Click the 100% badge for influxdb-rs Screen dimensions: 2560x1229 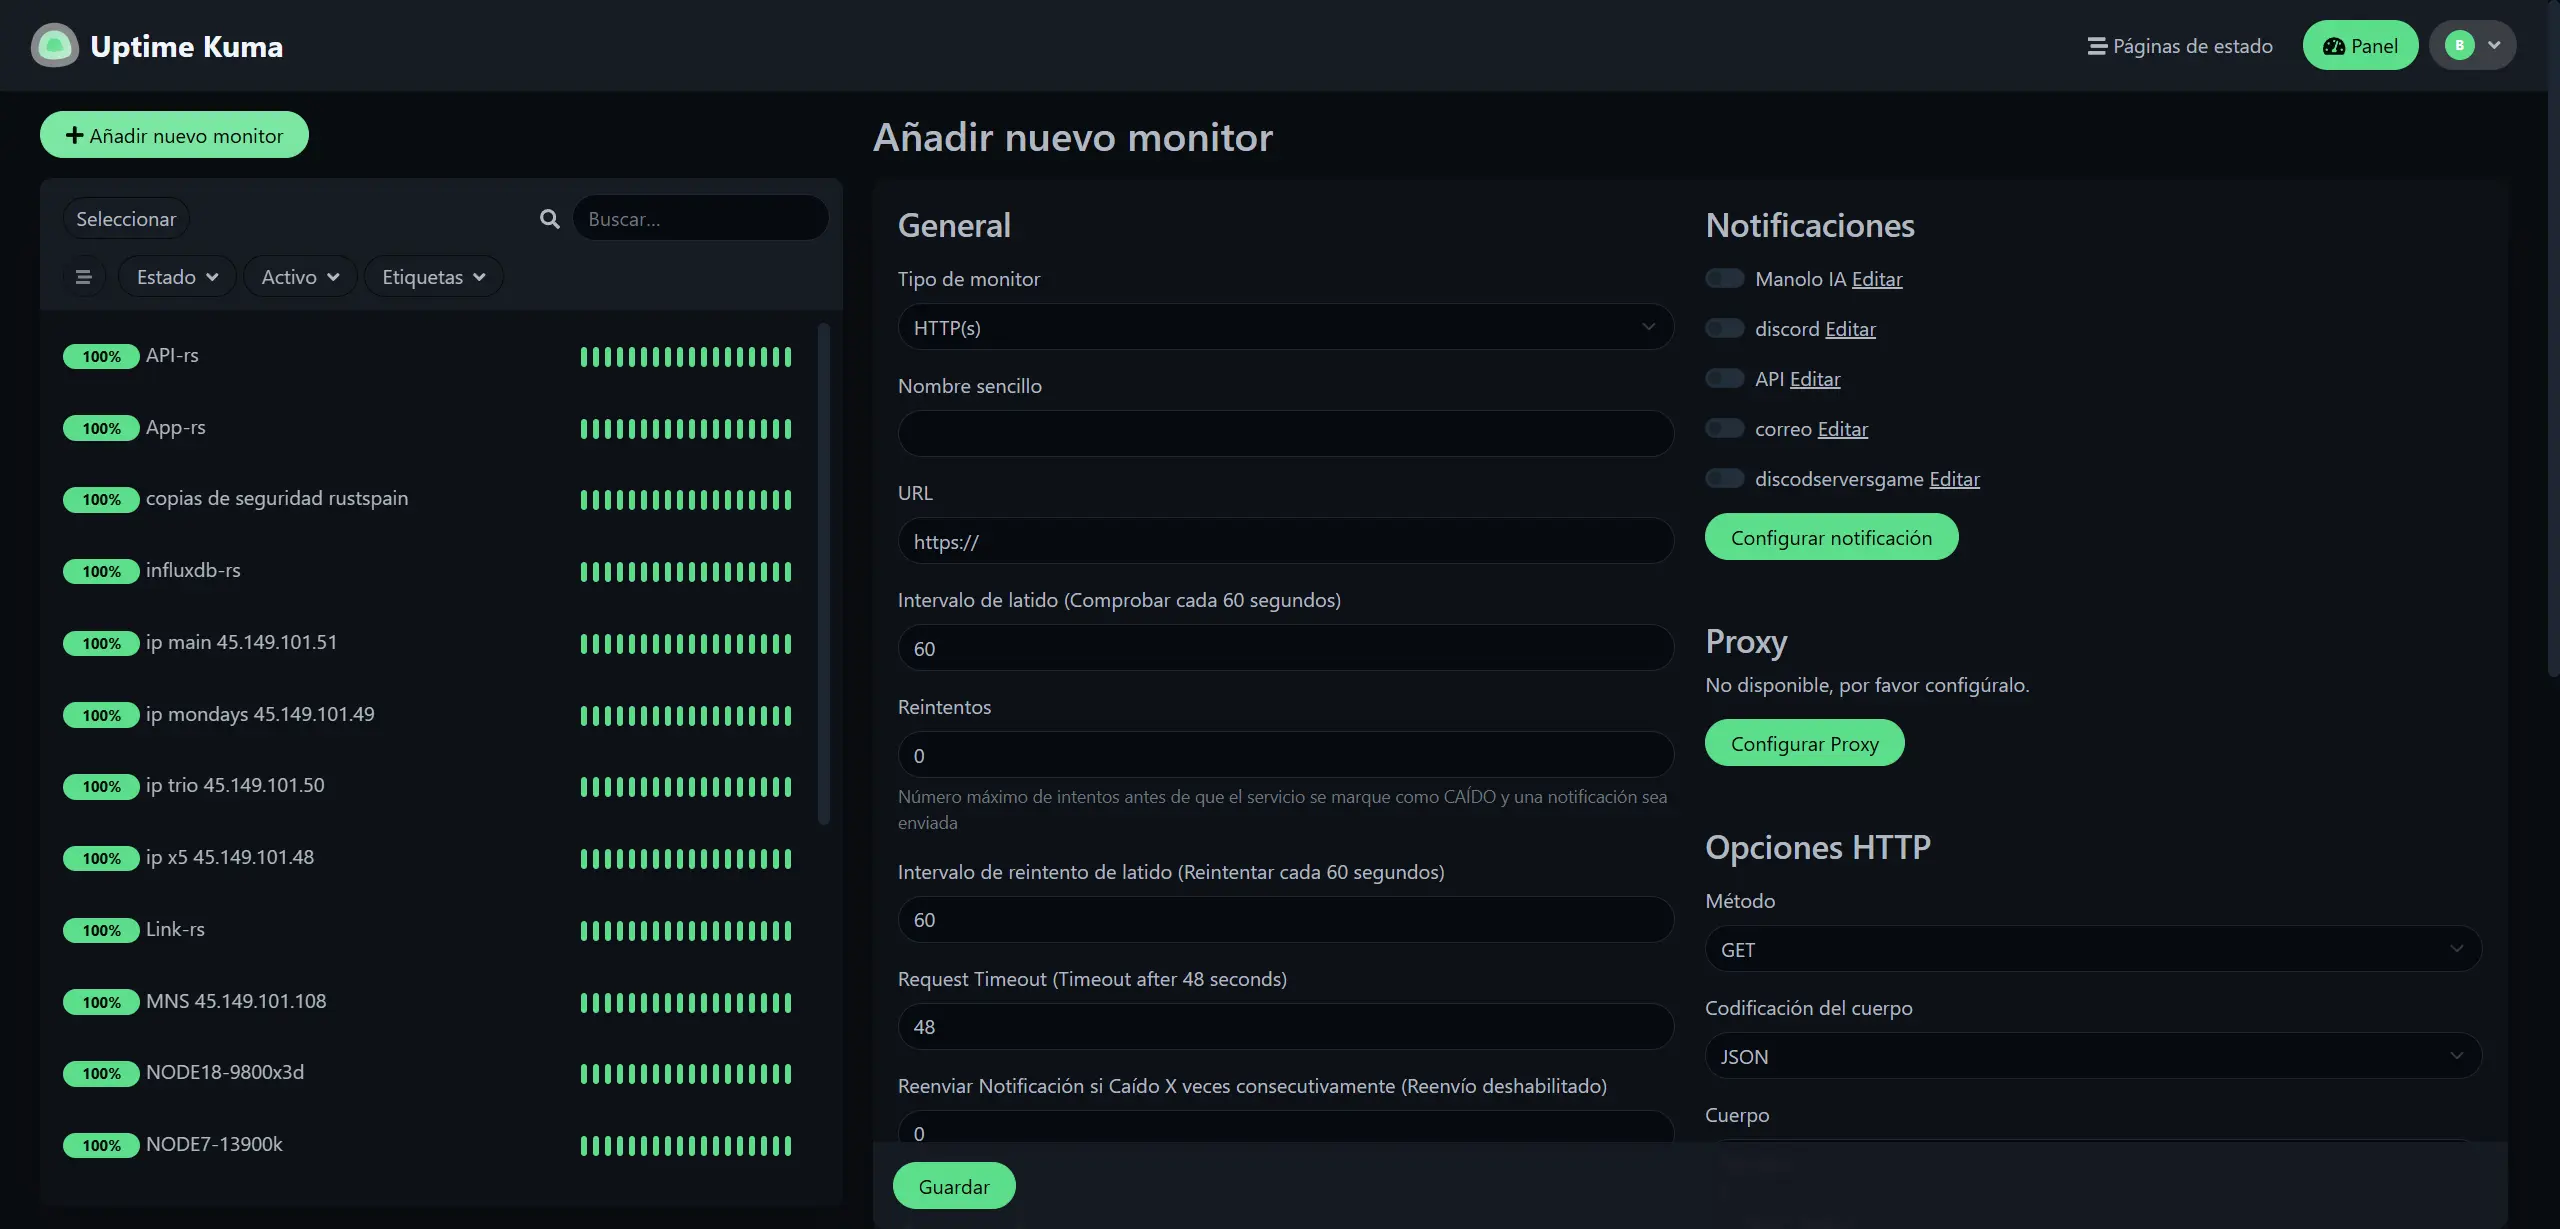(101, 572)
